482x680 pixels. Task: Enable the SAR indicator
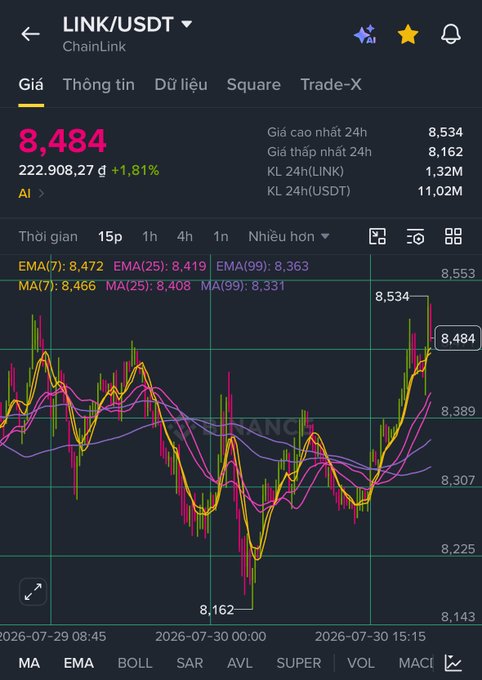click(x=190, y=663)
